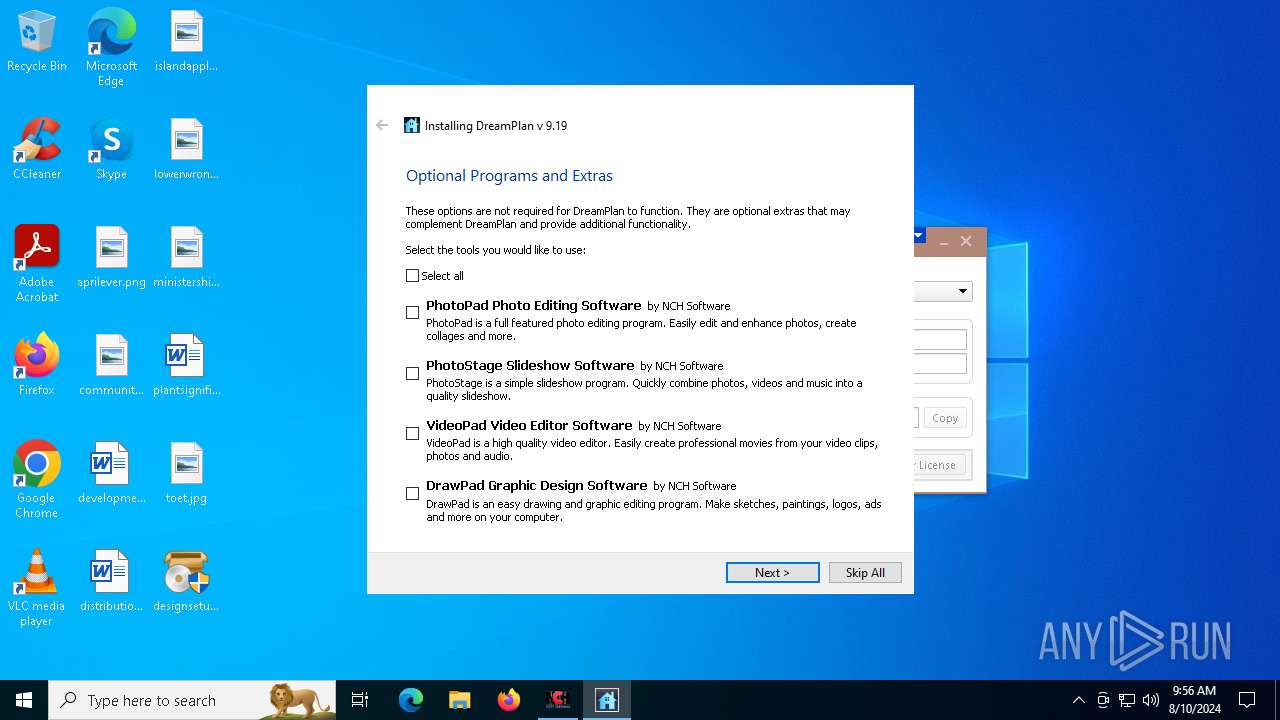Screen dimensions: 1280x720
Task: Select designsetu installer on desktop
Action: pyautogui.click(x=186, y=582)
